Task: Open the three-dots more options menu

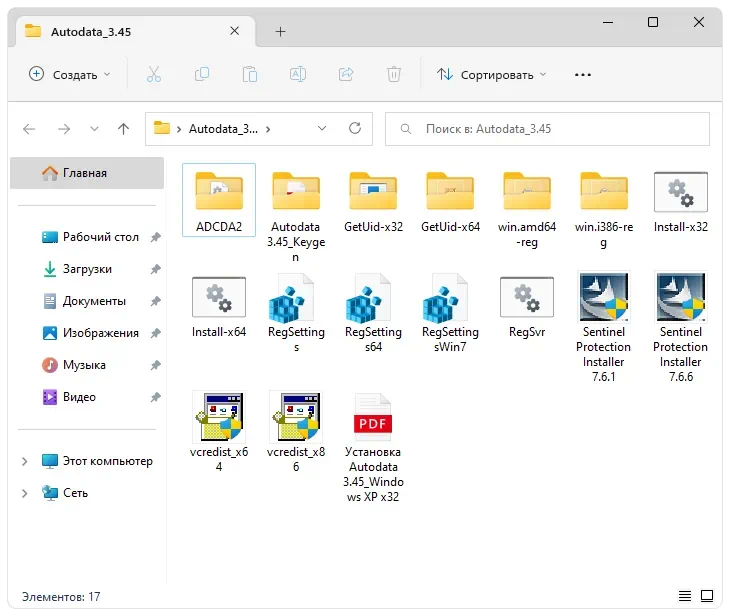Action: pos(583,75)
